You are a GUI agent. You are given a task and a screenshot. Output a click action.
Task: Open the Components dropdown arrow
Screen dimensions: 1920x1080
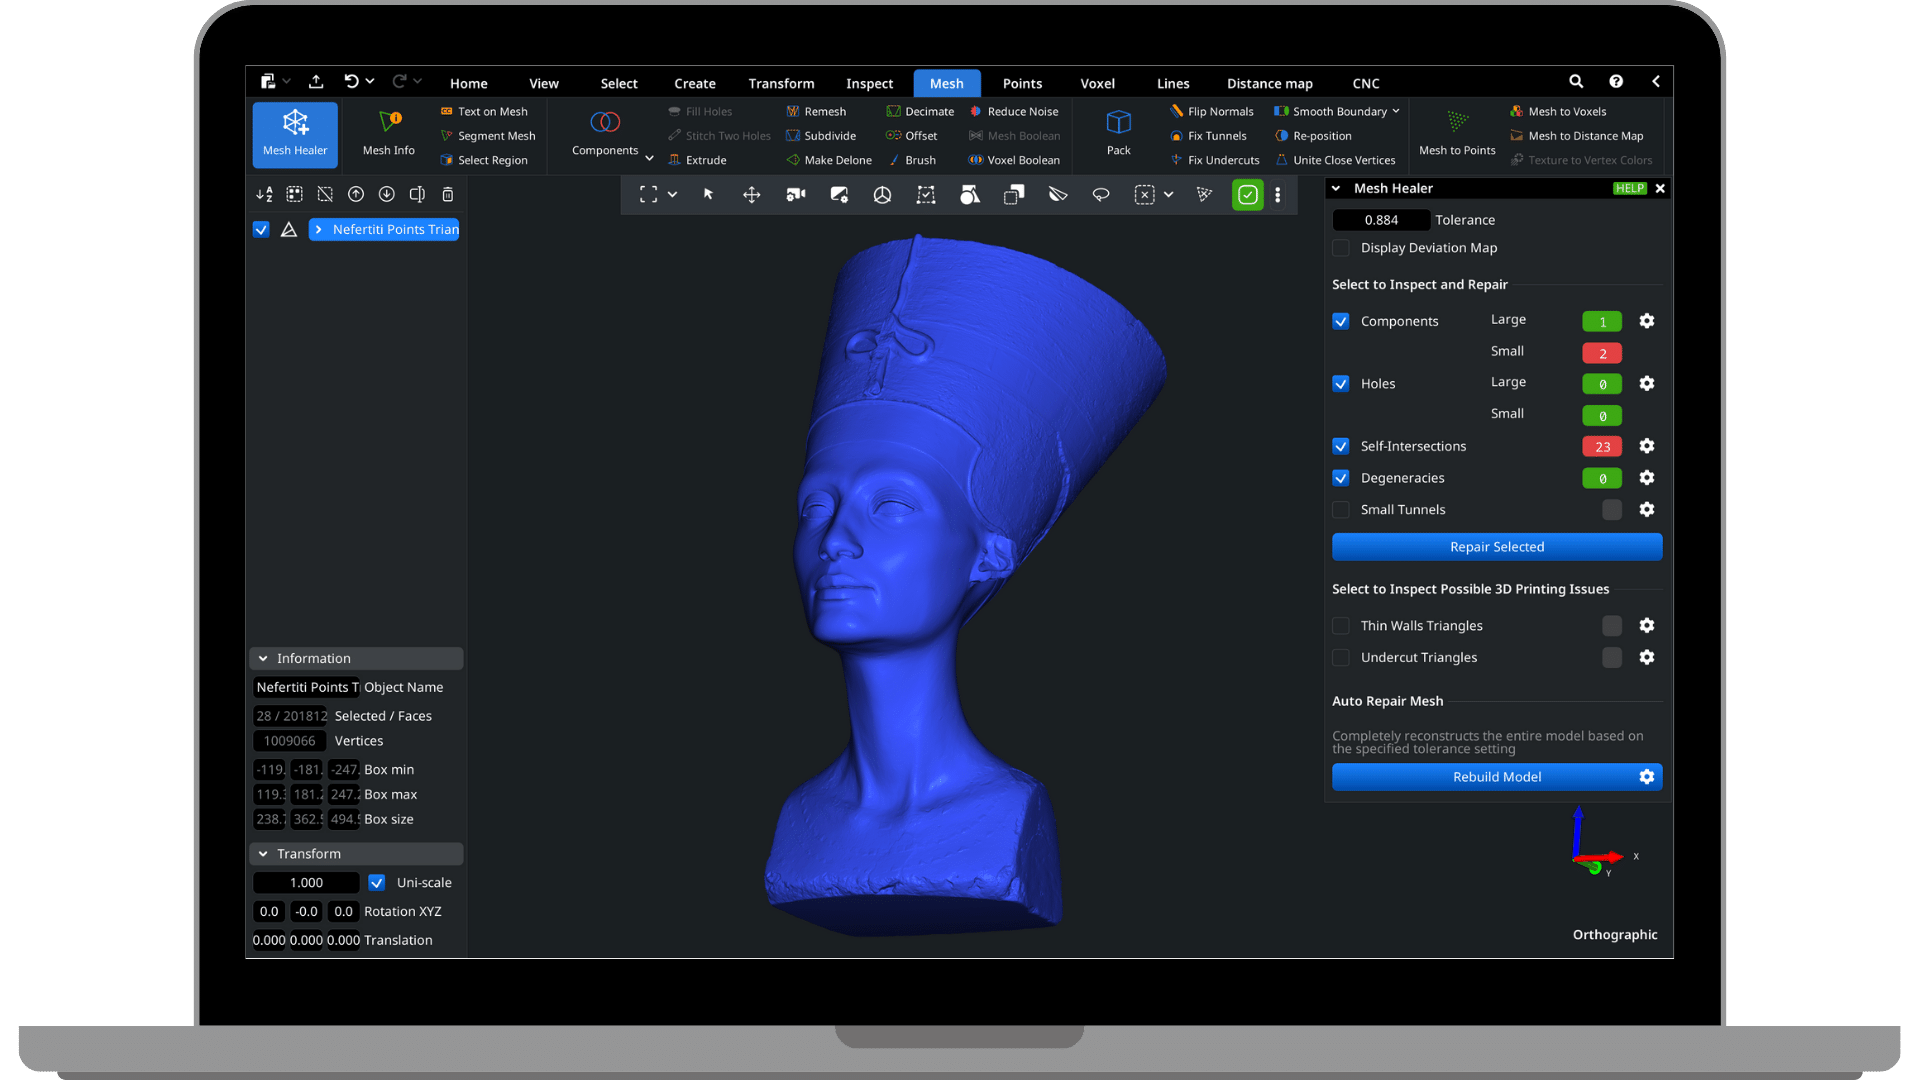click(649, 158)
